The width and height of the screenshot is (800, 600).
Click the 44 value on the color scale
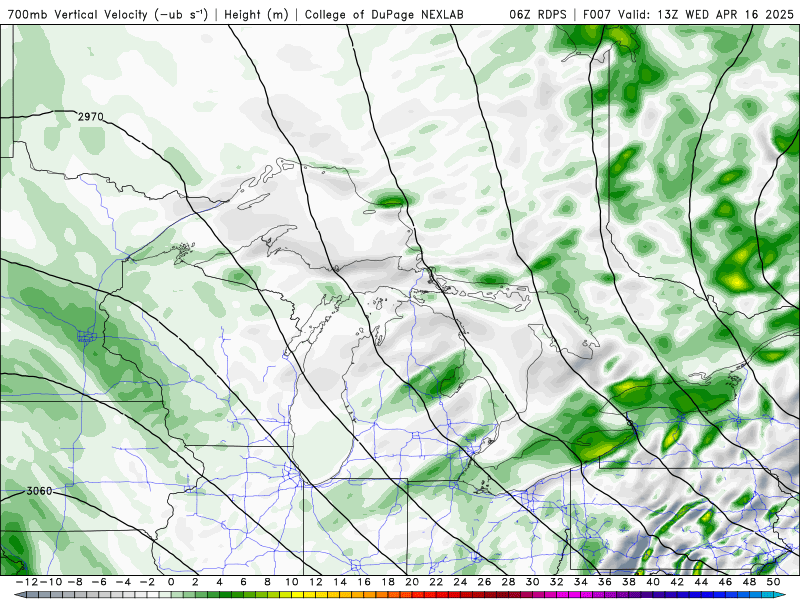point(702,582)
